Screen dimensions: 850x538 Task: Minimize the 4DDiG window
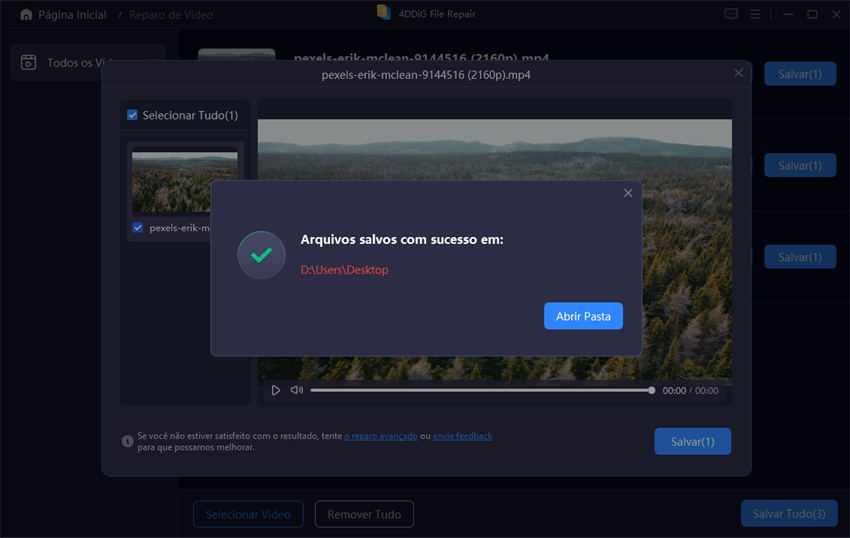pos(788,14)
